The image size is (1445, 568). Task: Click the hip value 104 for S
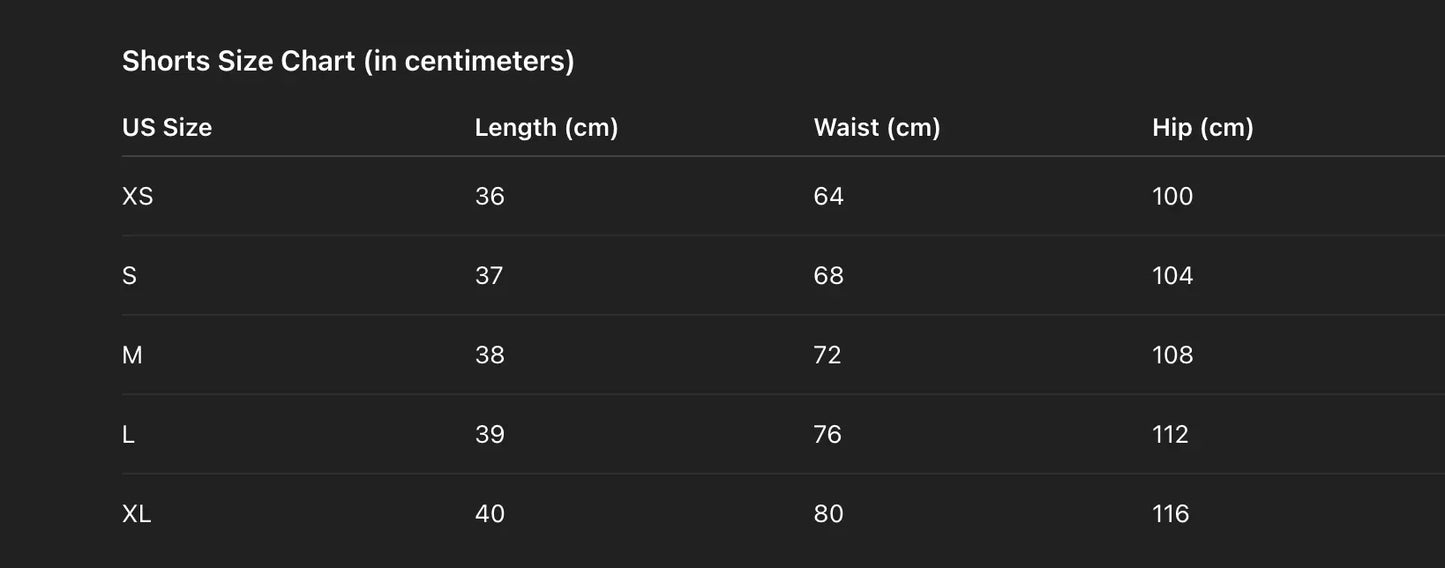(x=1173, y=275)
